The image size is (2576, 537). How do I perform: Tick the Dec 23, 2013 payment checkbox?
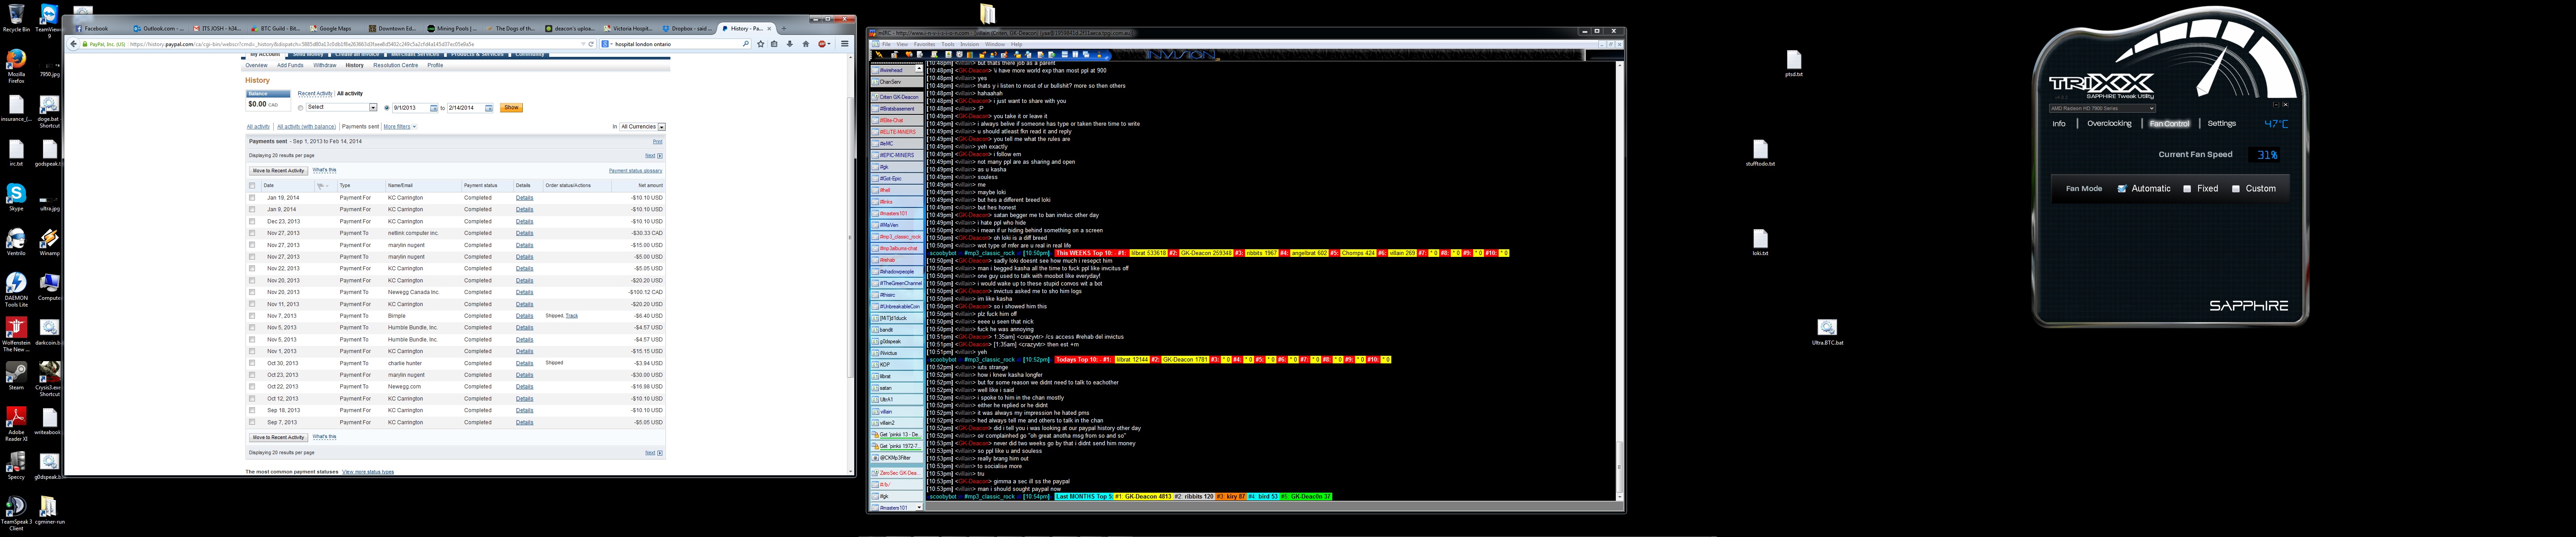[252, 221]
